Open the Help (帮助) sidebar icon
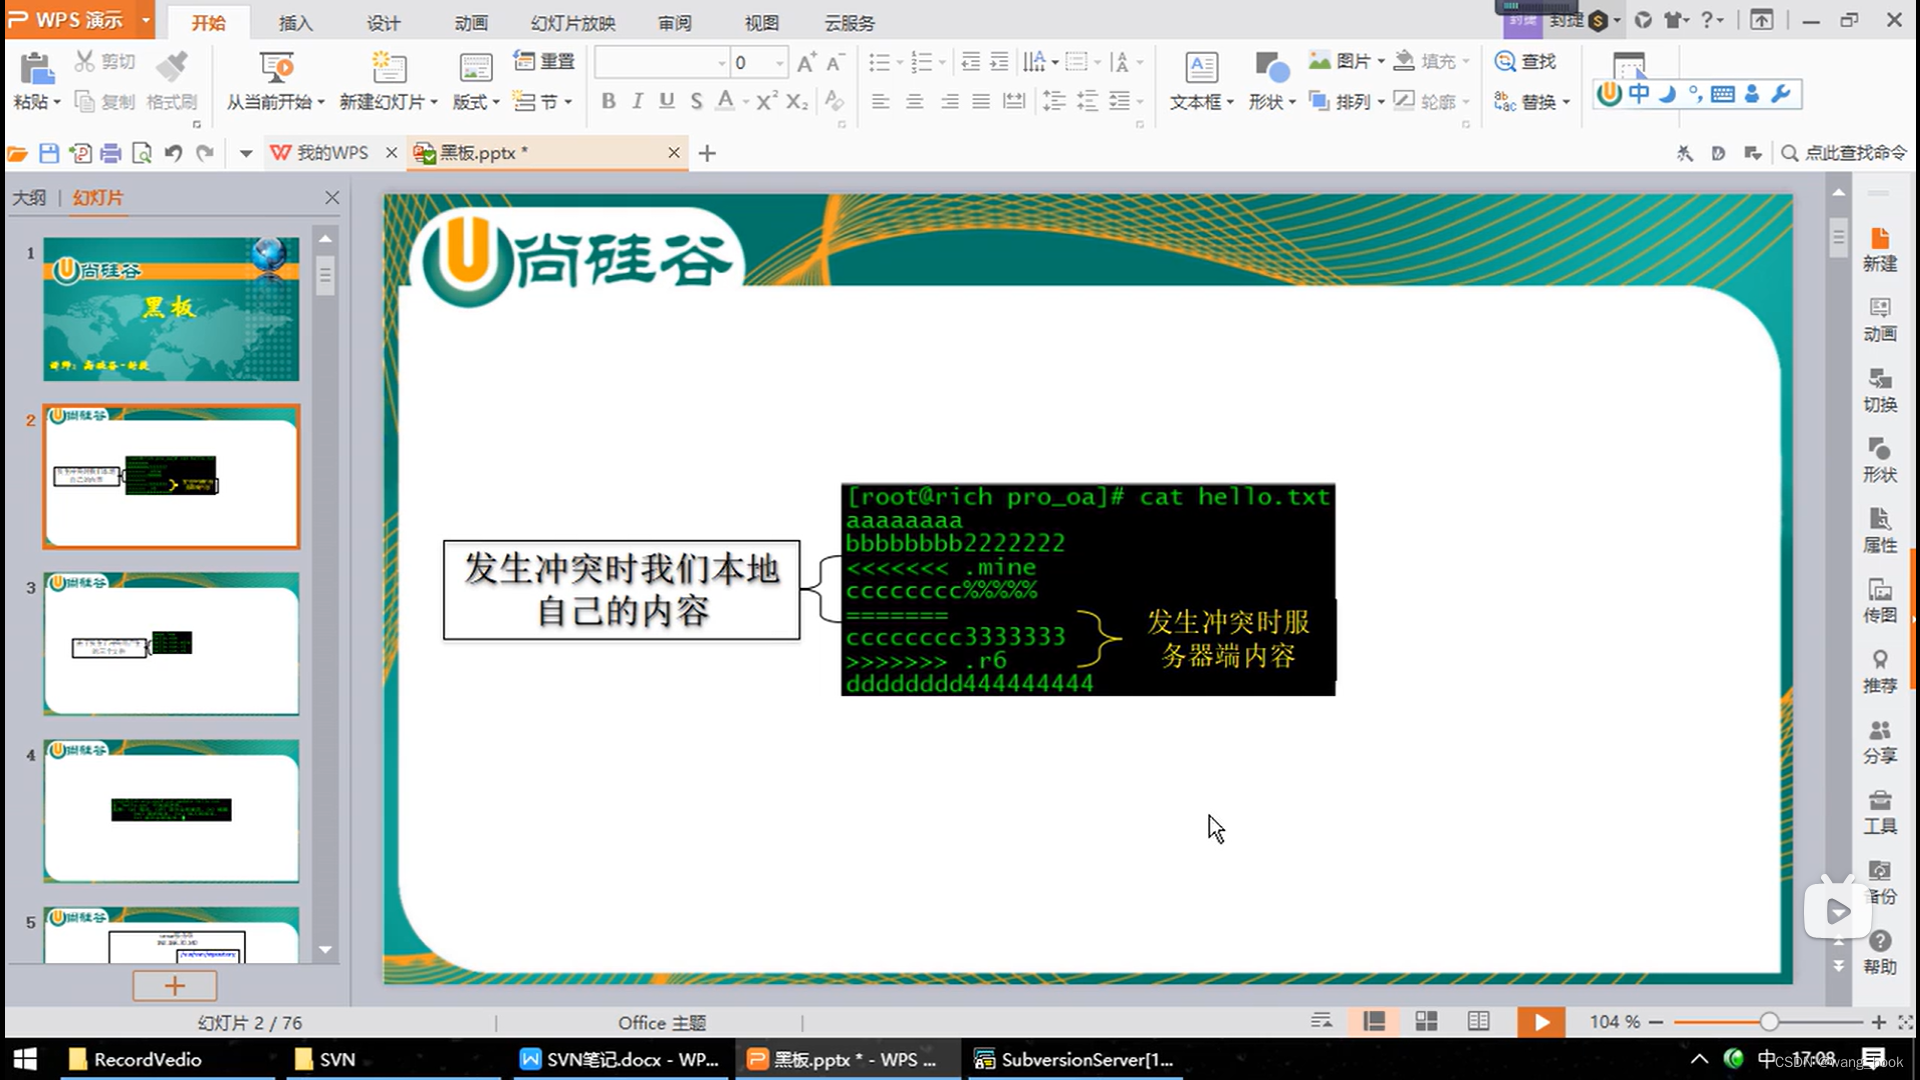 (x=1880, y=953)
